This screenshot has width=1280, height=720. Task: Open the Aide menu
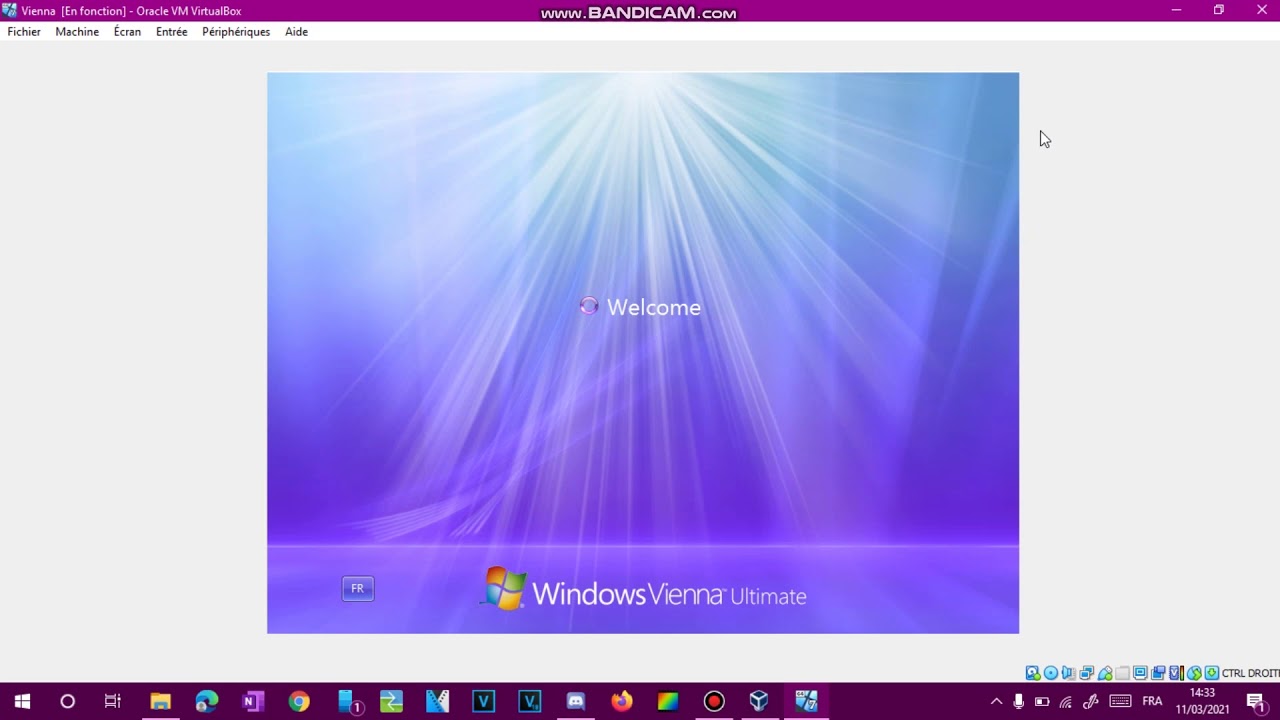(x=296, y=32)
